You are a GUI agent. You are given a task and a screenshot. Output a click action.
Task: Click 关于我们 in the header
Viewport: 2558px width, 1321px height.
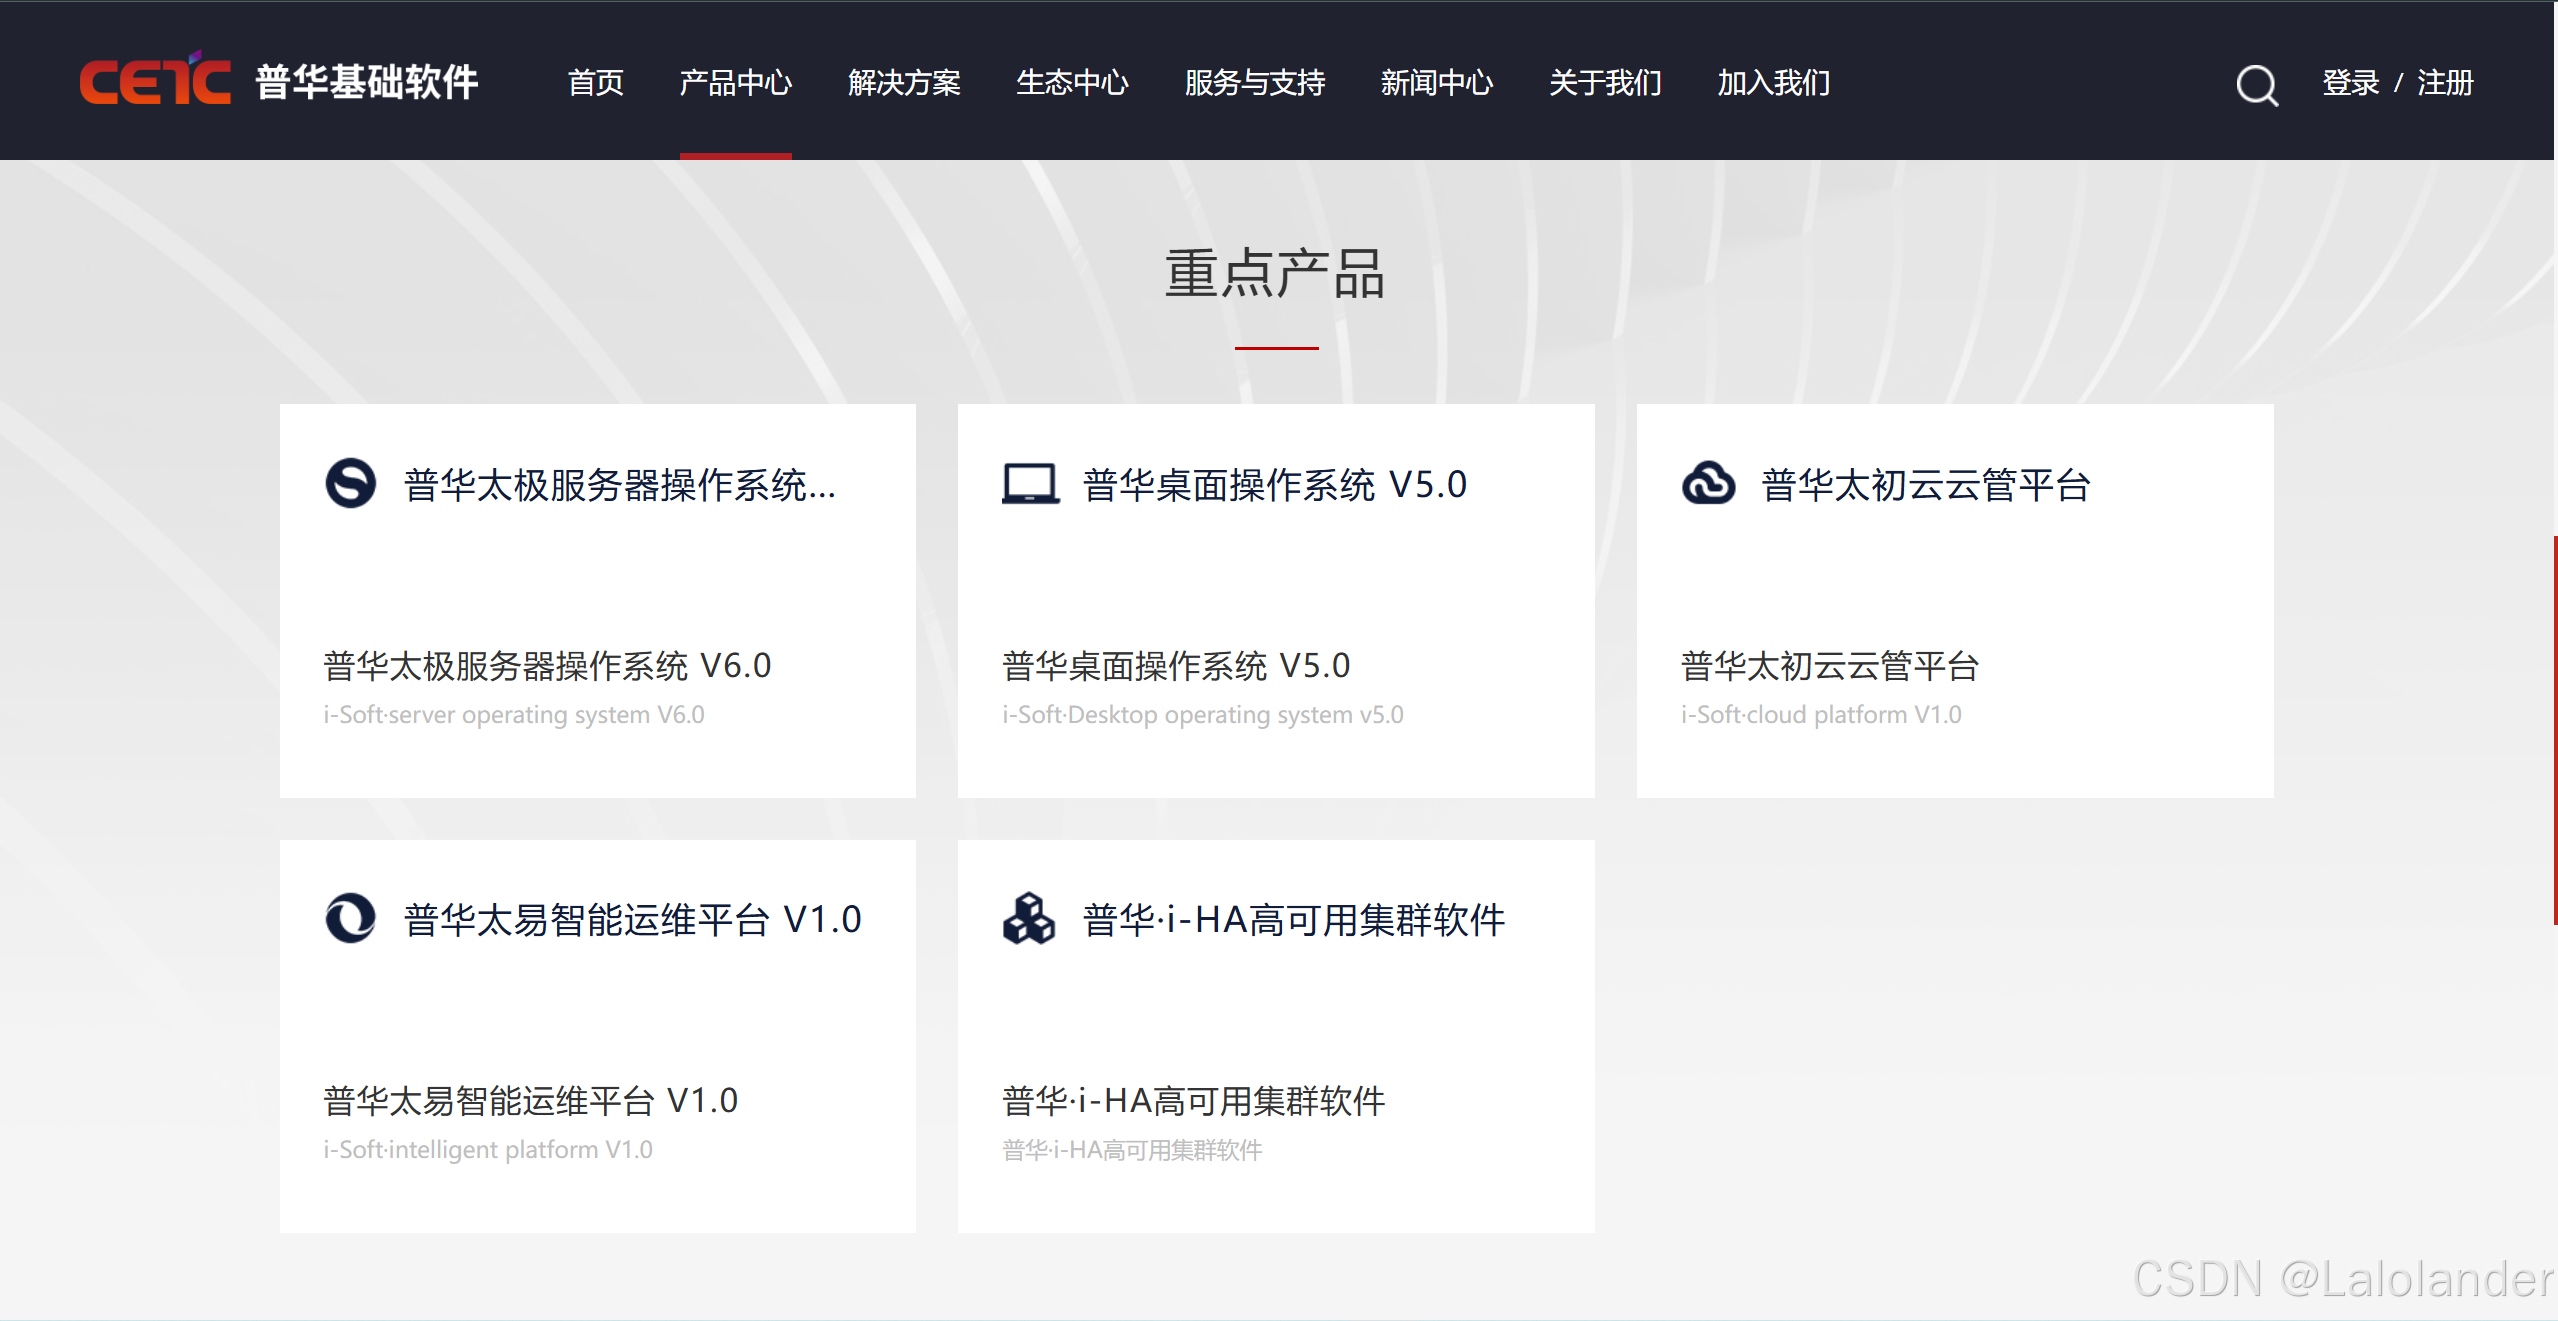click(1605, 82)
